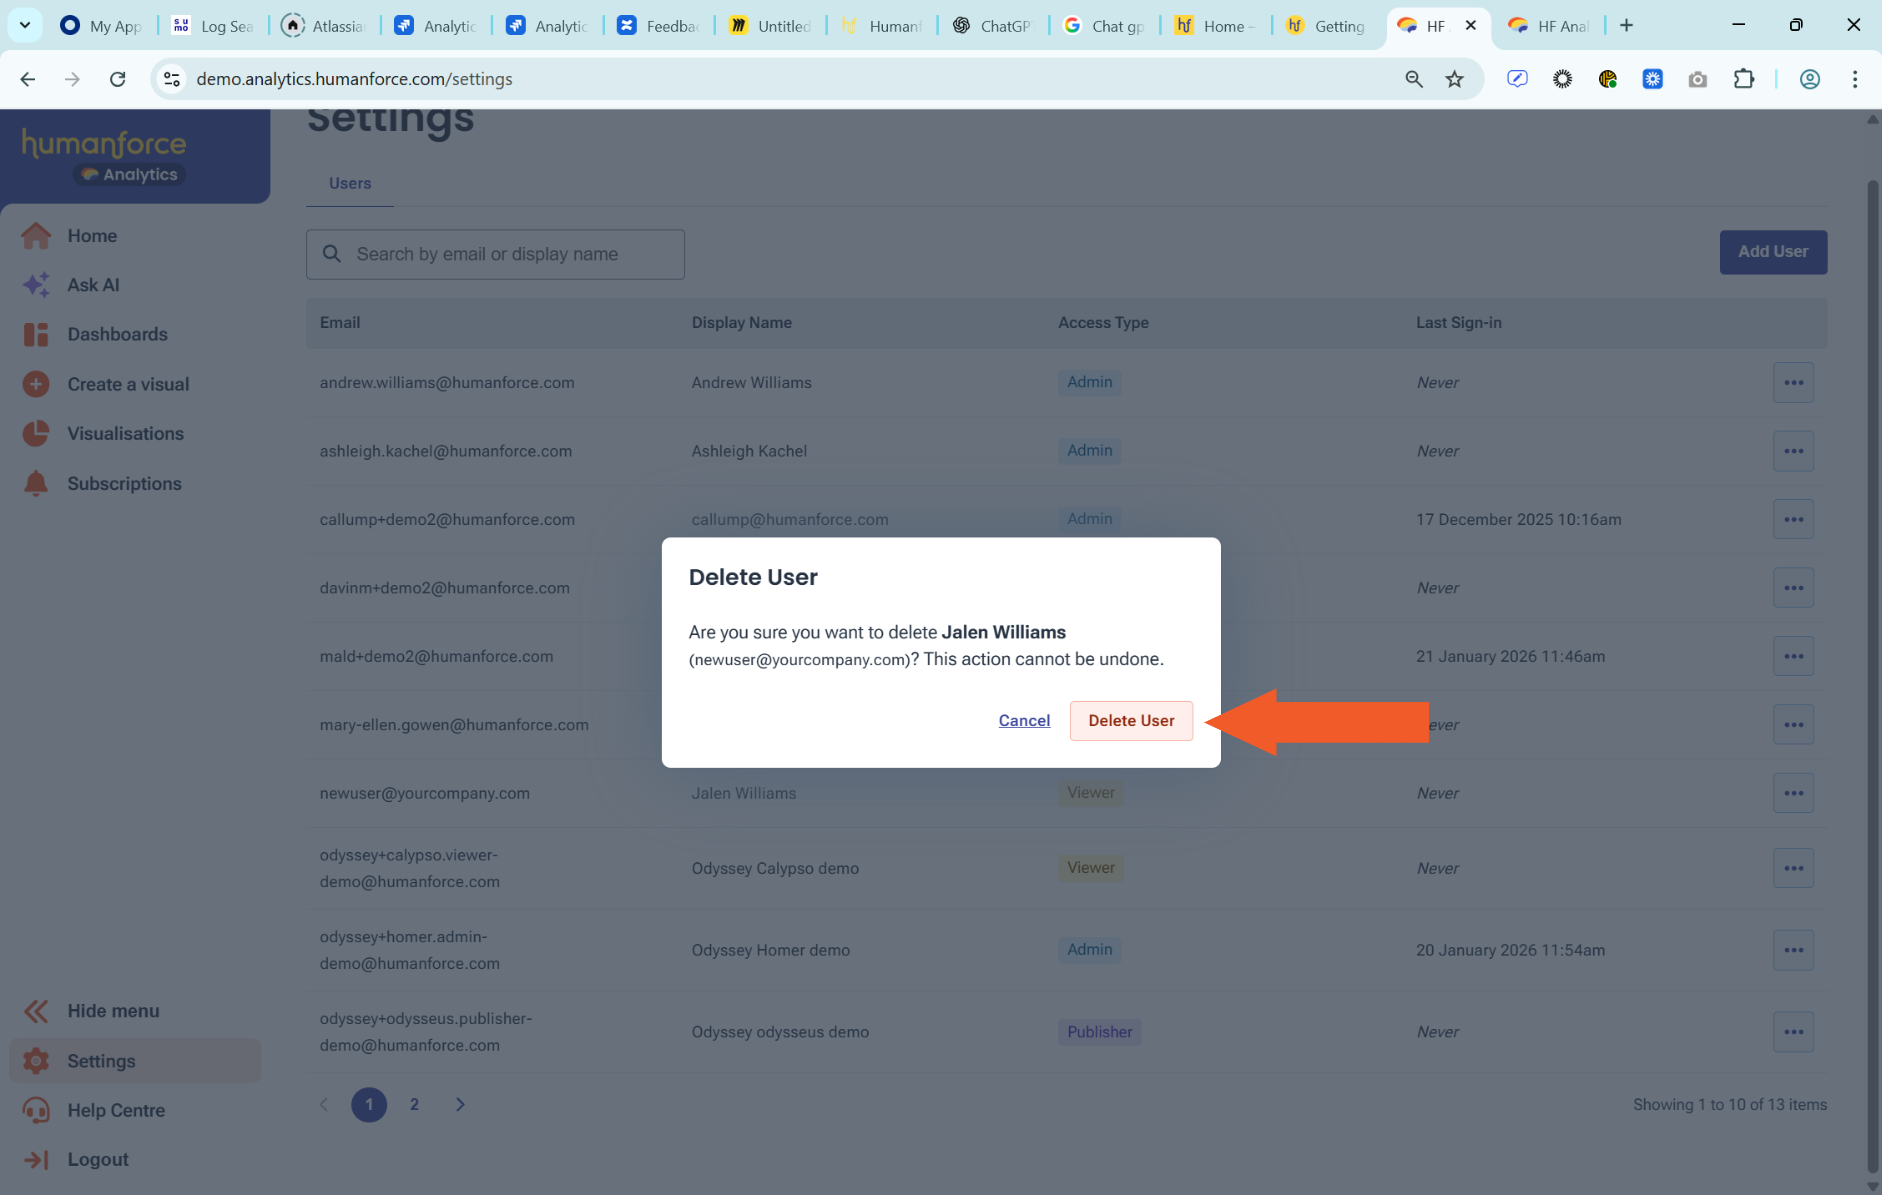This screenshot has height=1195, width=1882.
Task: Bookmark this page with star icon
Action: [1454, 79]
